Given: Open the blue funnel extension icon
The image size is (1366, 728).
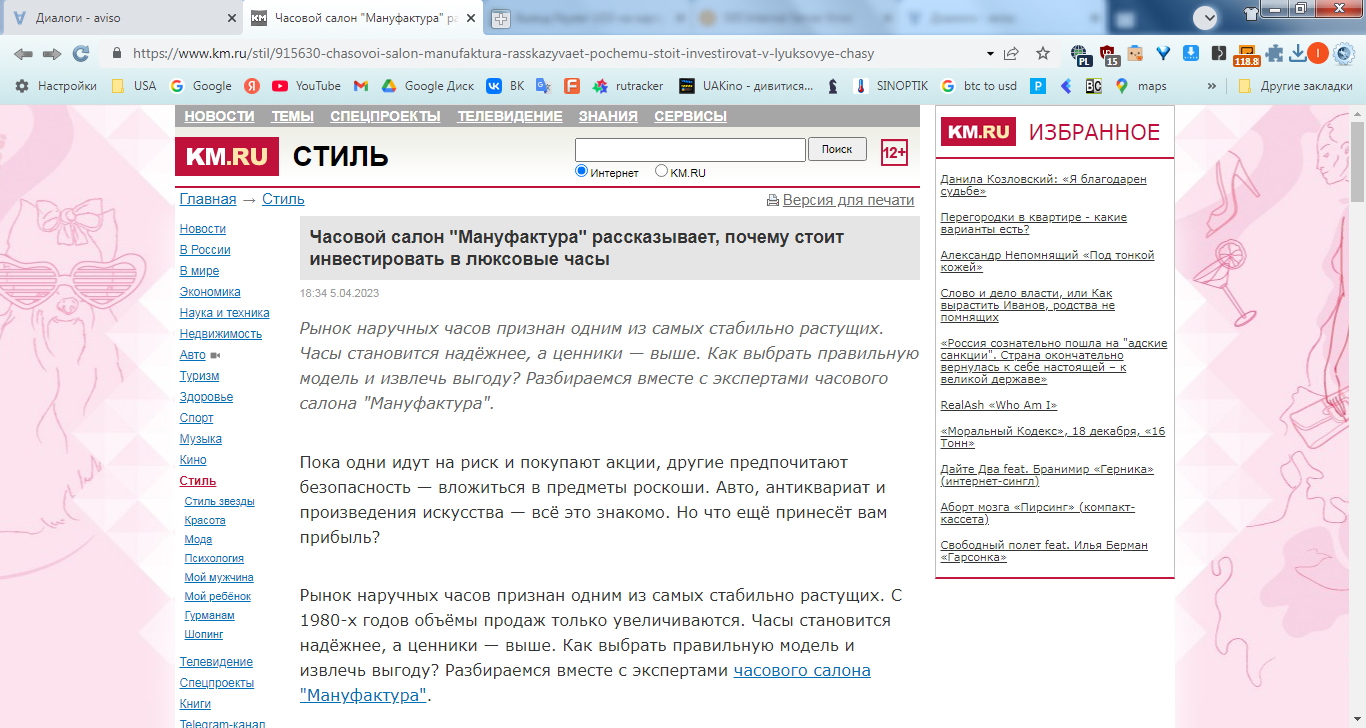Looking at the screenshot, I should click(x=1164, y=54).
